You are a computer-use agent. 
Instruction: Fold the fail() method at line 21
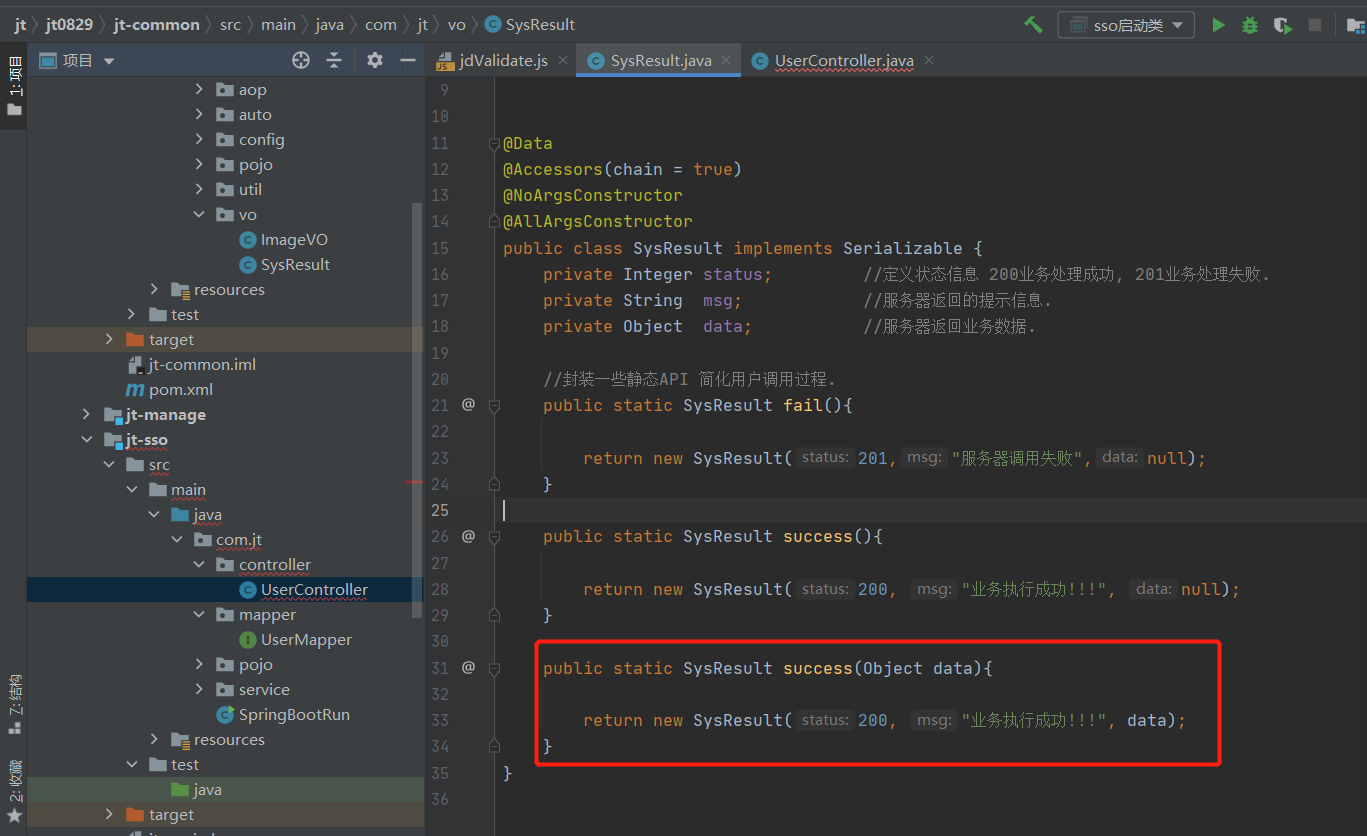[494, 405]
